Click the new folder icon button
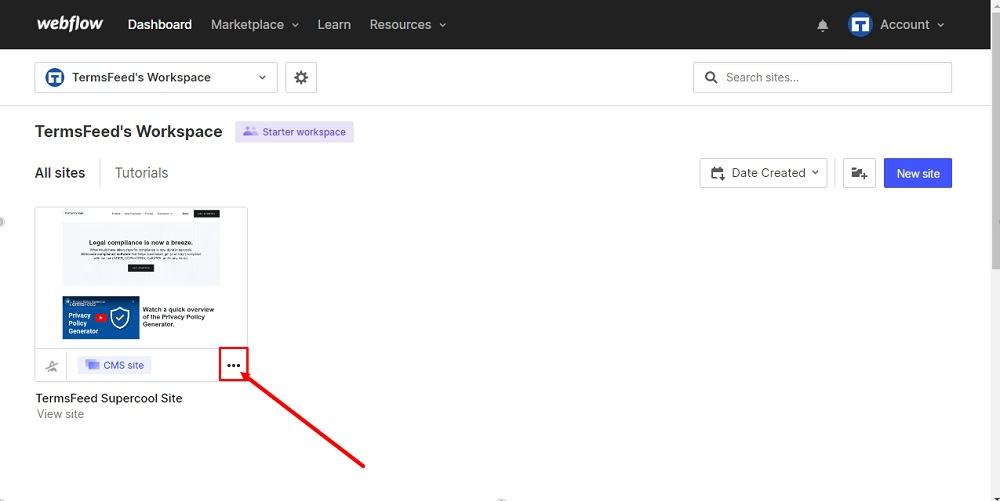 859,173
